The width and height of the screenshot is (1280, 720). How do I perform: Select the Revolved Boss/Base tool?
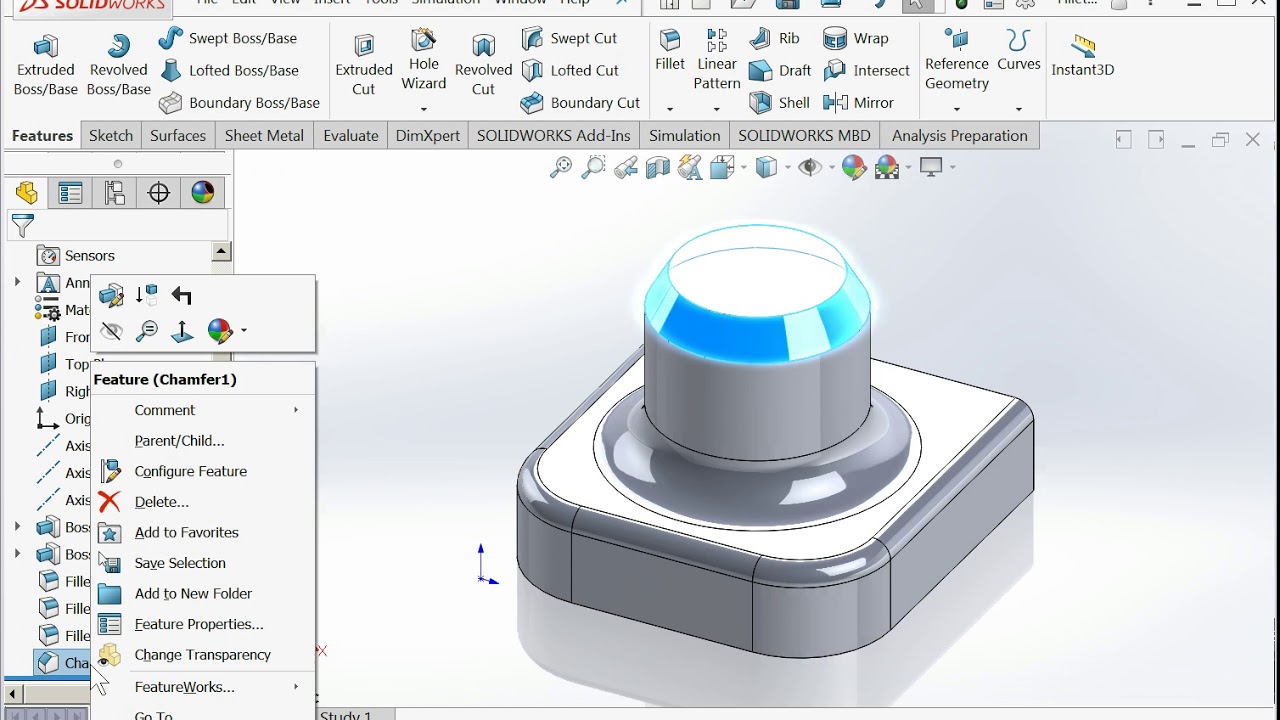click(118, 66)
